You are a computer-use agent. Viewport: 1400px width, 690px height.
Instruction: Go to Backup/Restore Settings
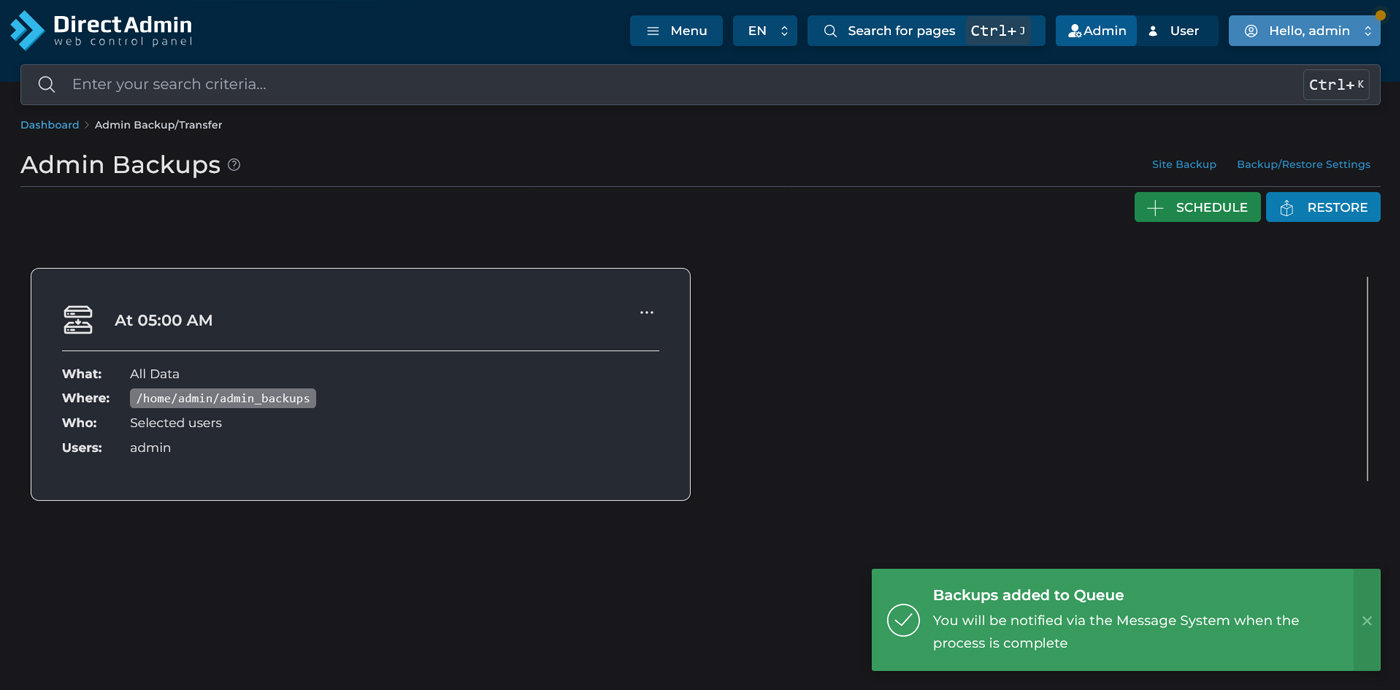click(x=1303, y=164)
